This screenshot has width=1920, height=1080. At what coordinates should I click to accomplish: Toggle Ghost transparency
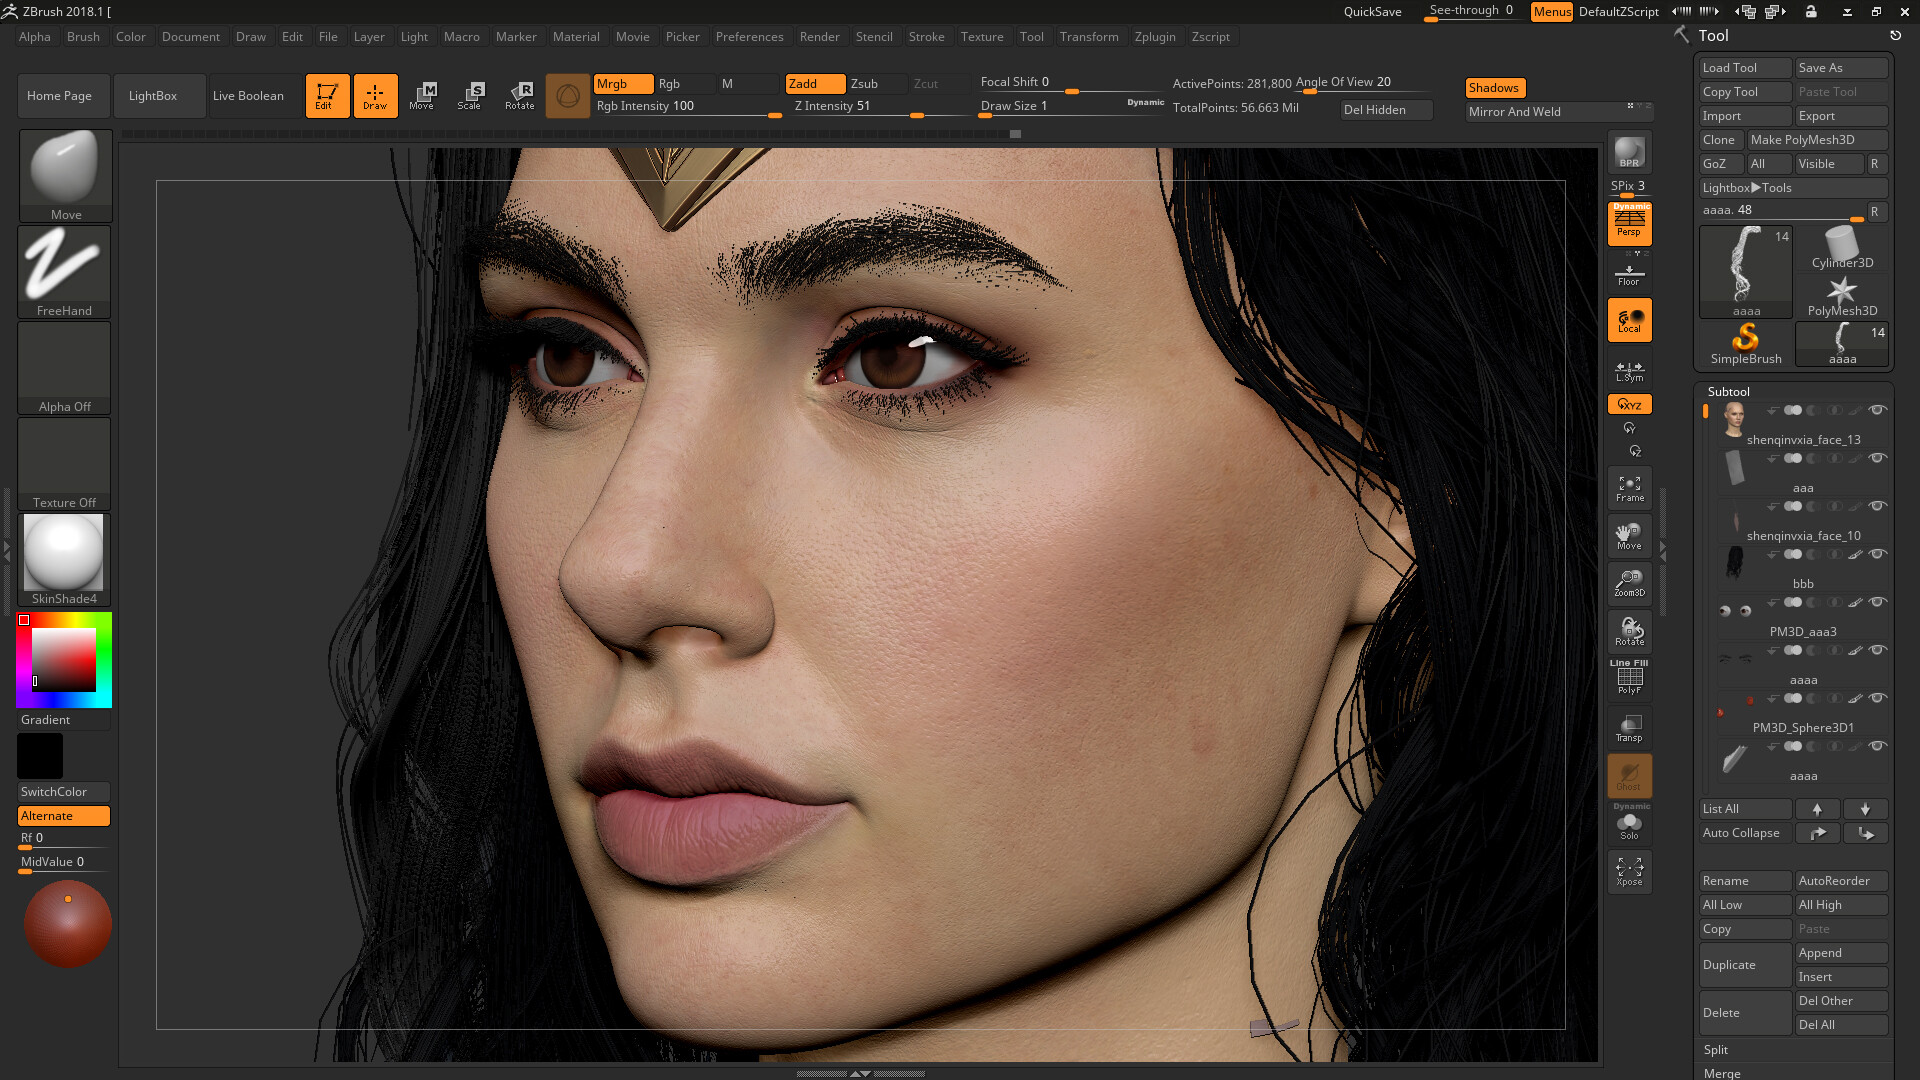[1629, 776]
